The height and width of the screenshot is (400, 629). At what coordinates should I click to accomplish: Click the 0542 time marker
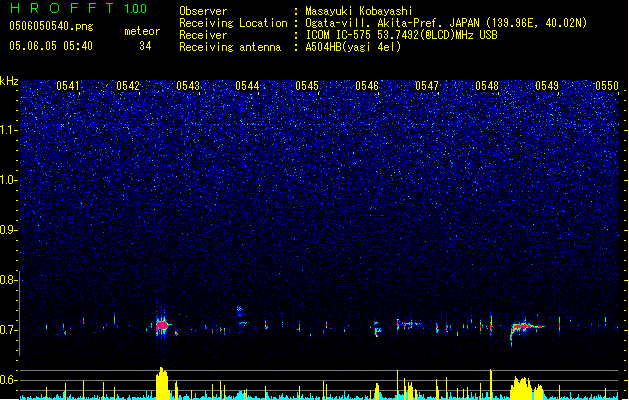coord(128,86)
